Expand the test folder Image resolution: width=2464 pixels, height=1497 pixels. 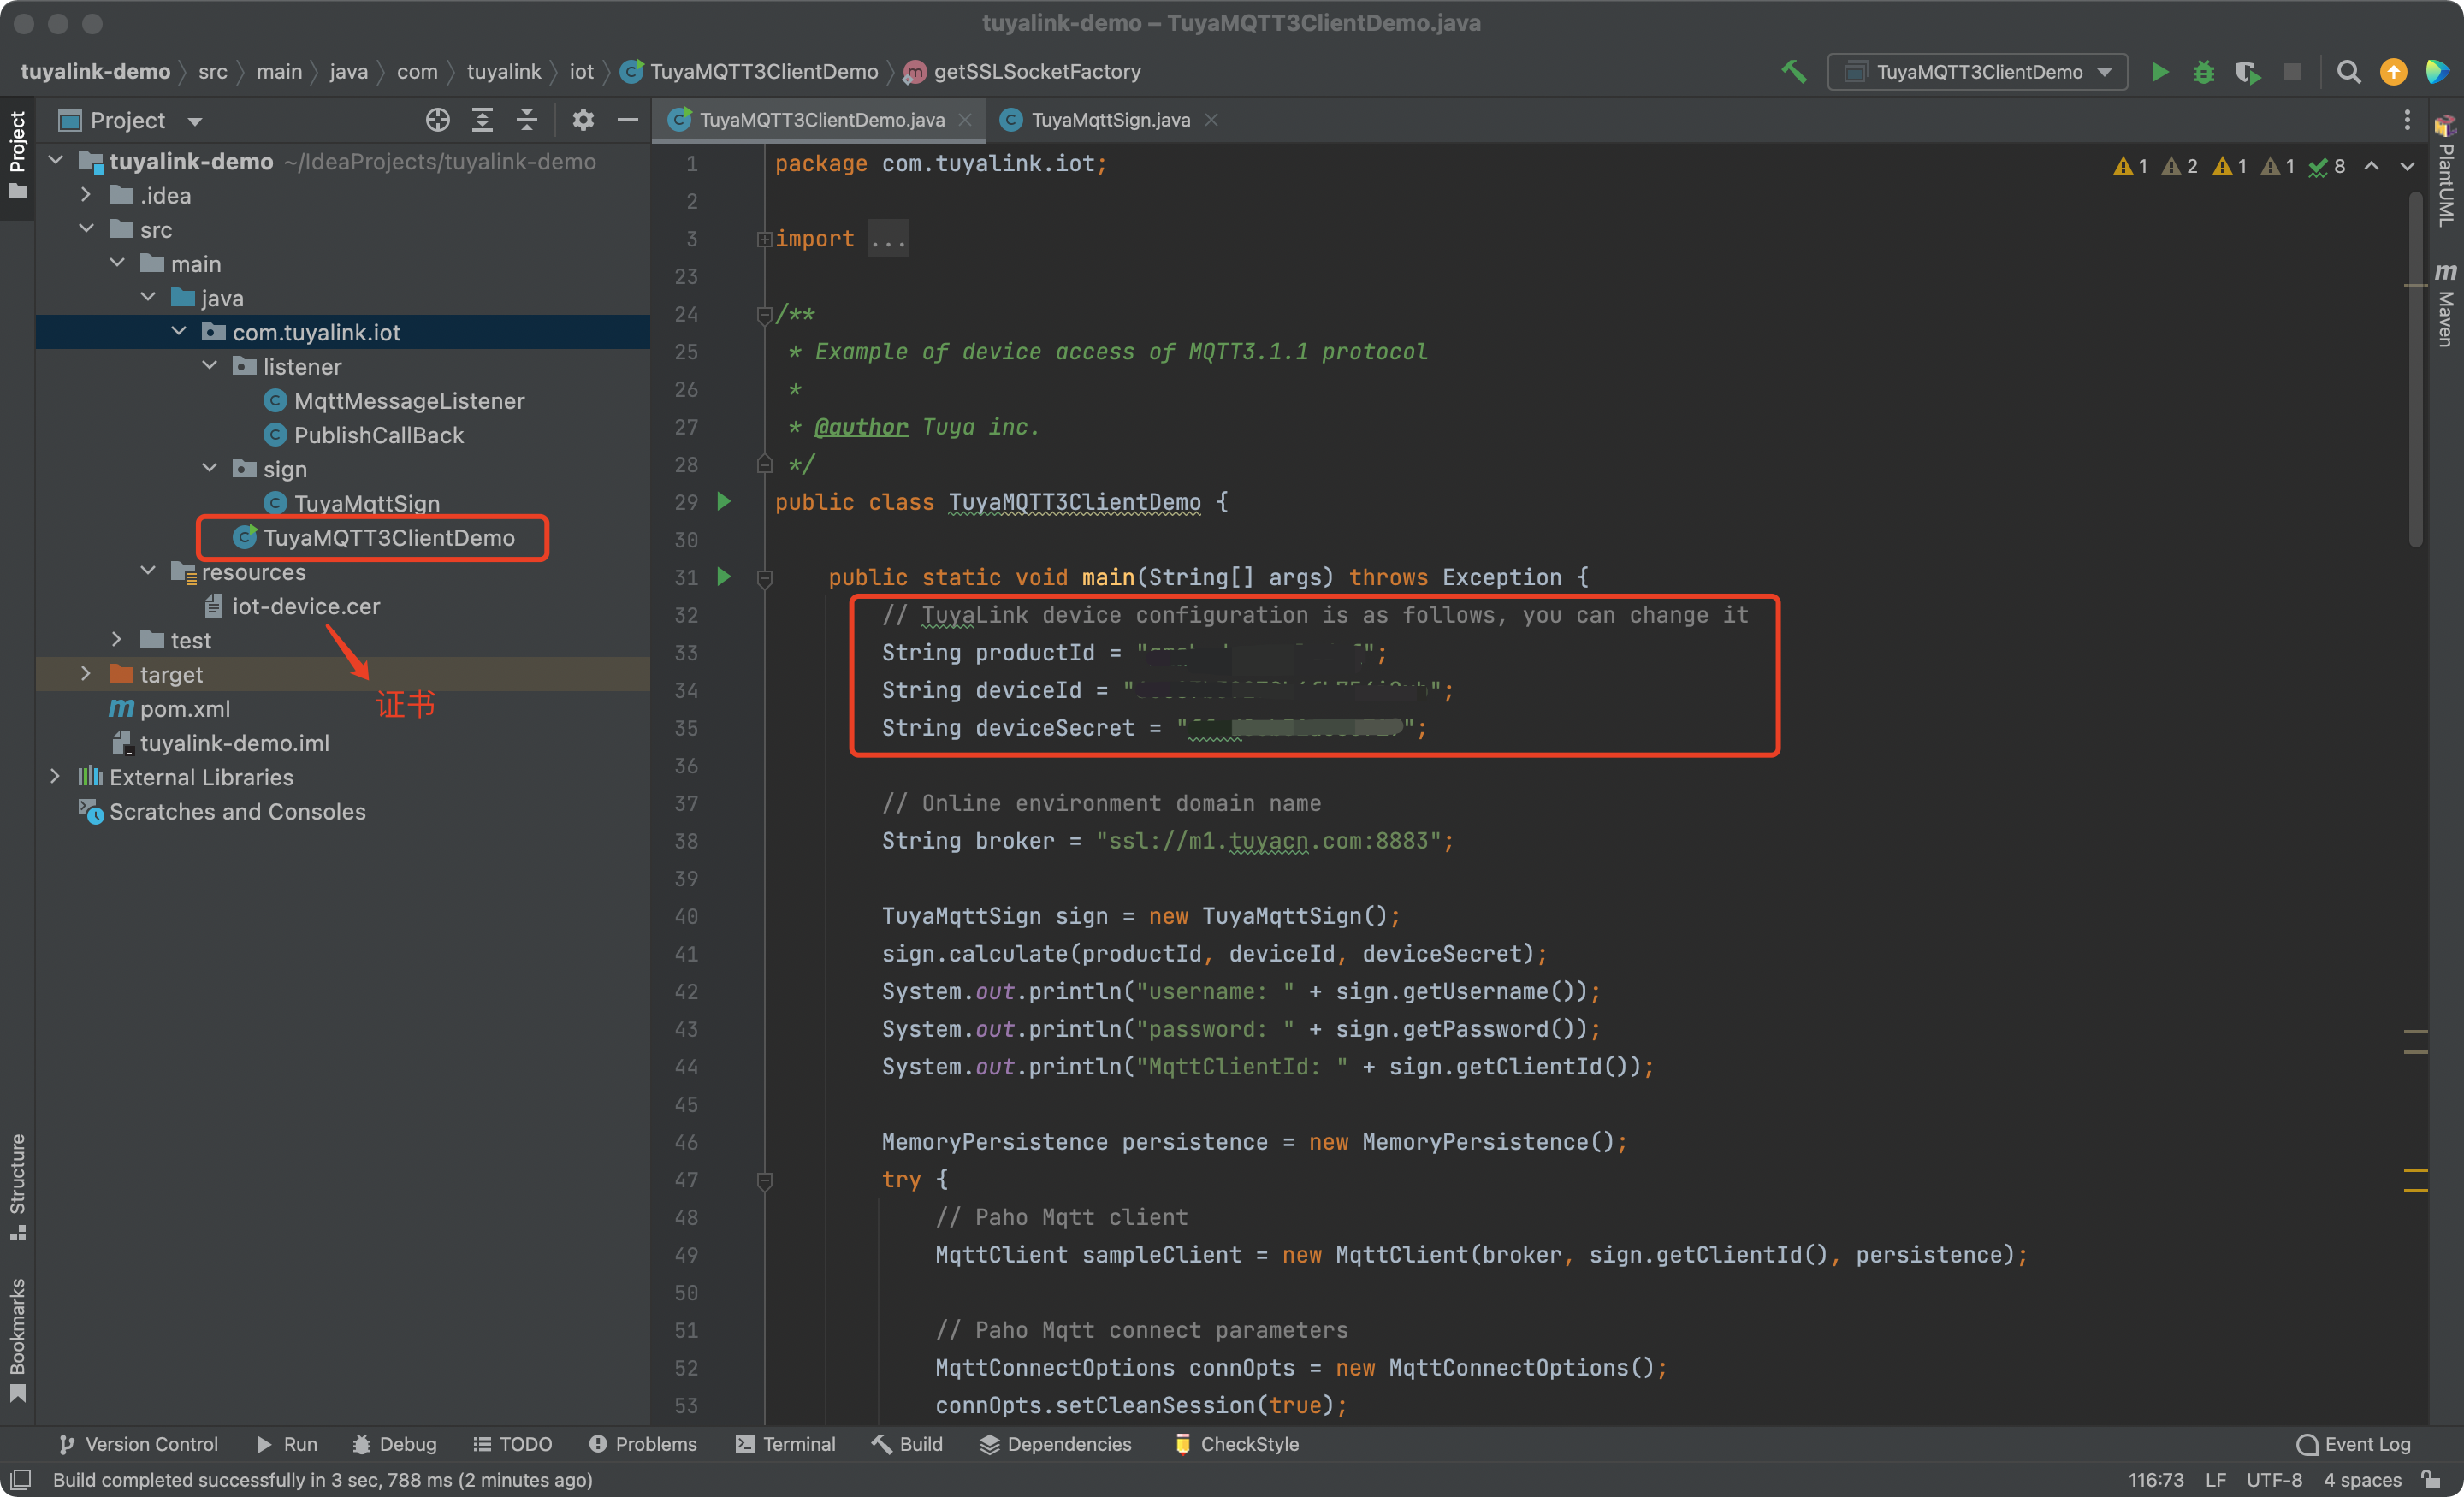click(x=118, y=639)
